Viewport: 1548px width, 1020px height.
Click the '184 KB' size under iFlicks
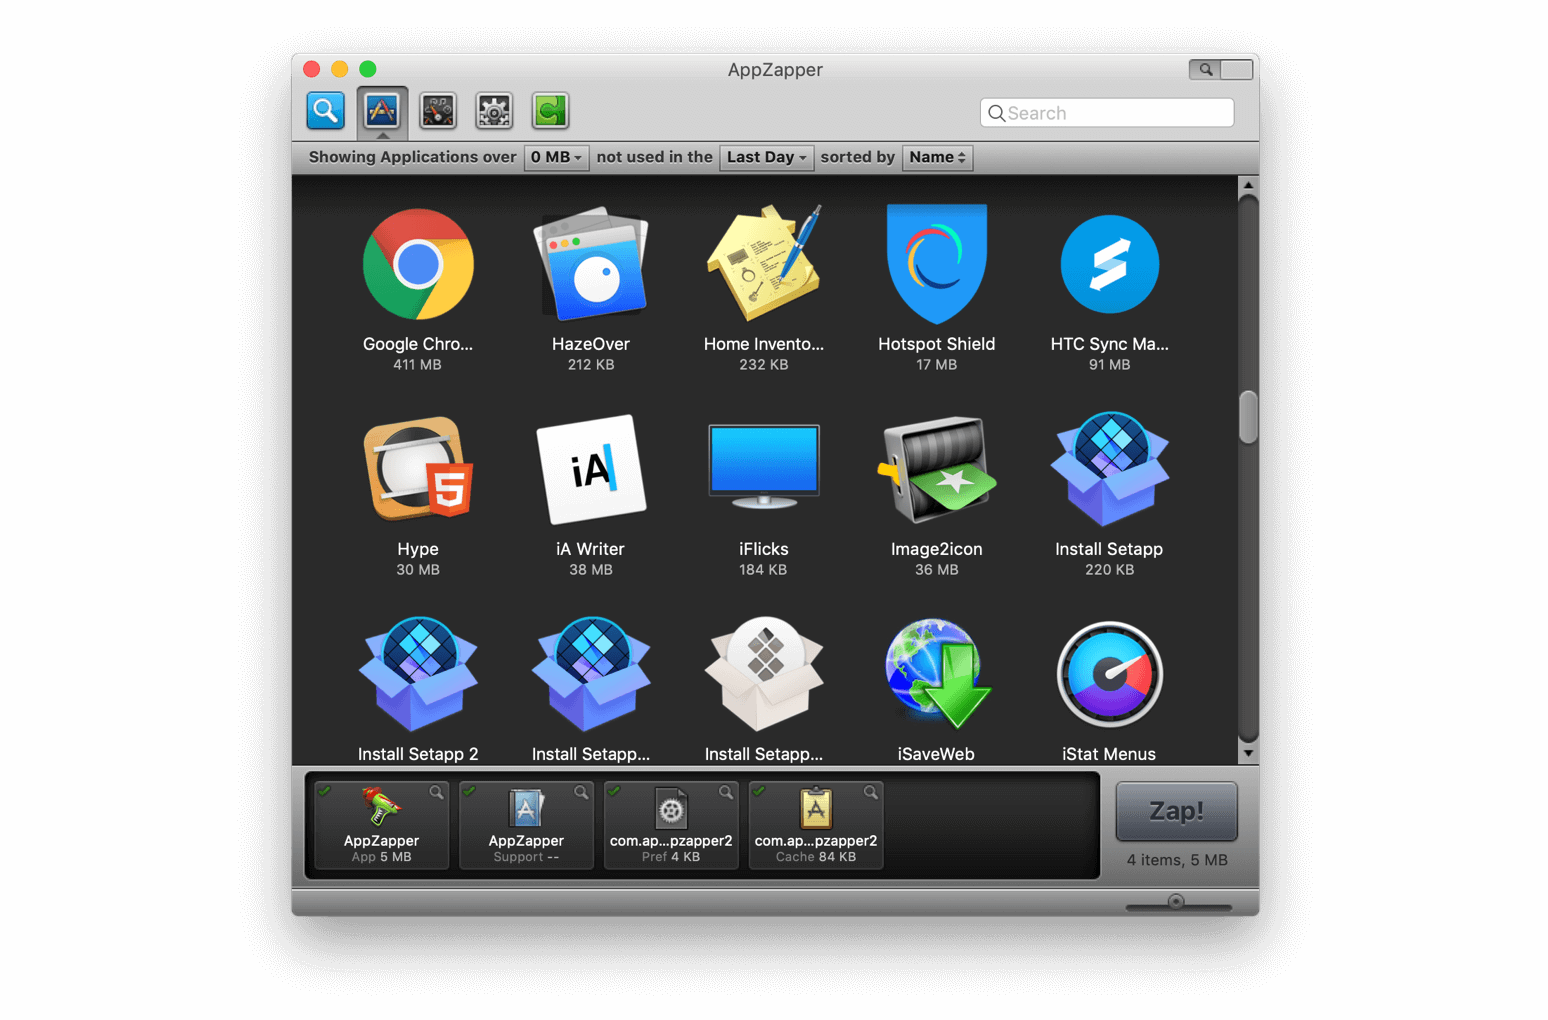tap(763, 570)
